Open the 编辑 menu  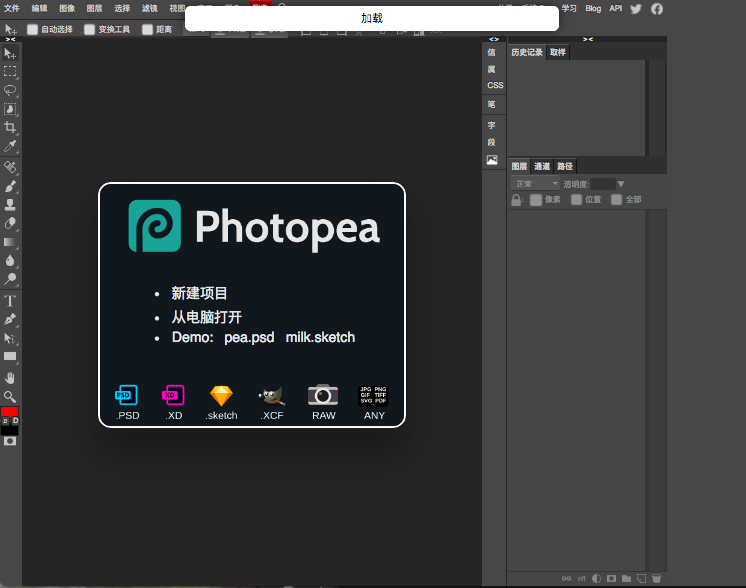(39, 8)
